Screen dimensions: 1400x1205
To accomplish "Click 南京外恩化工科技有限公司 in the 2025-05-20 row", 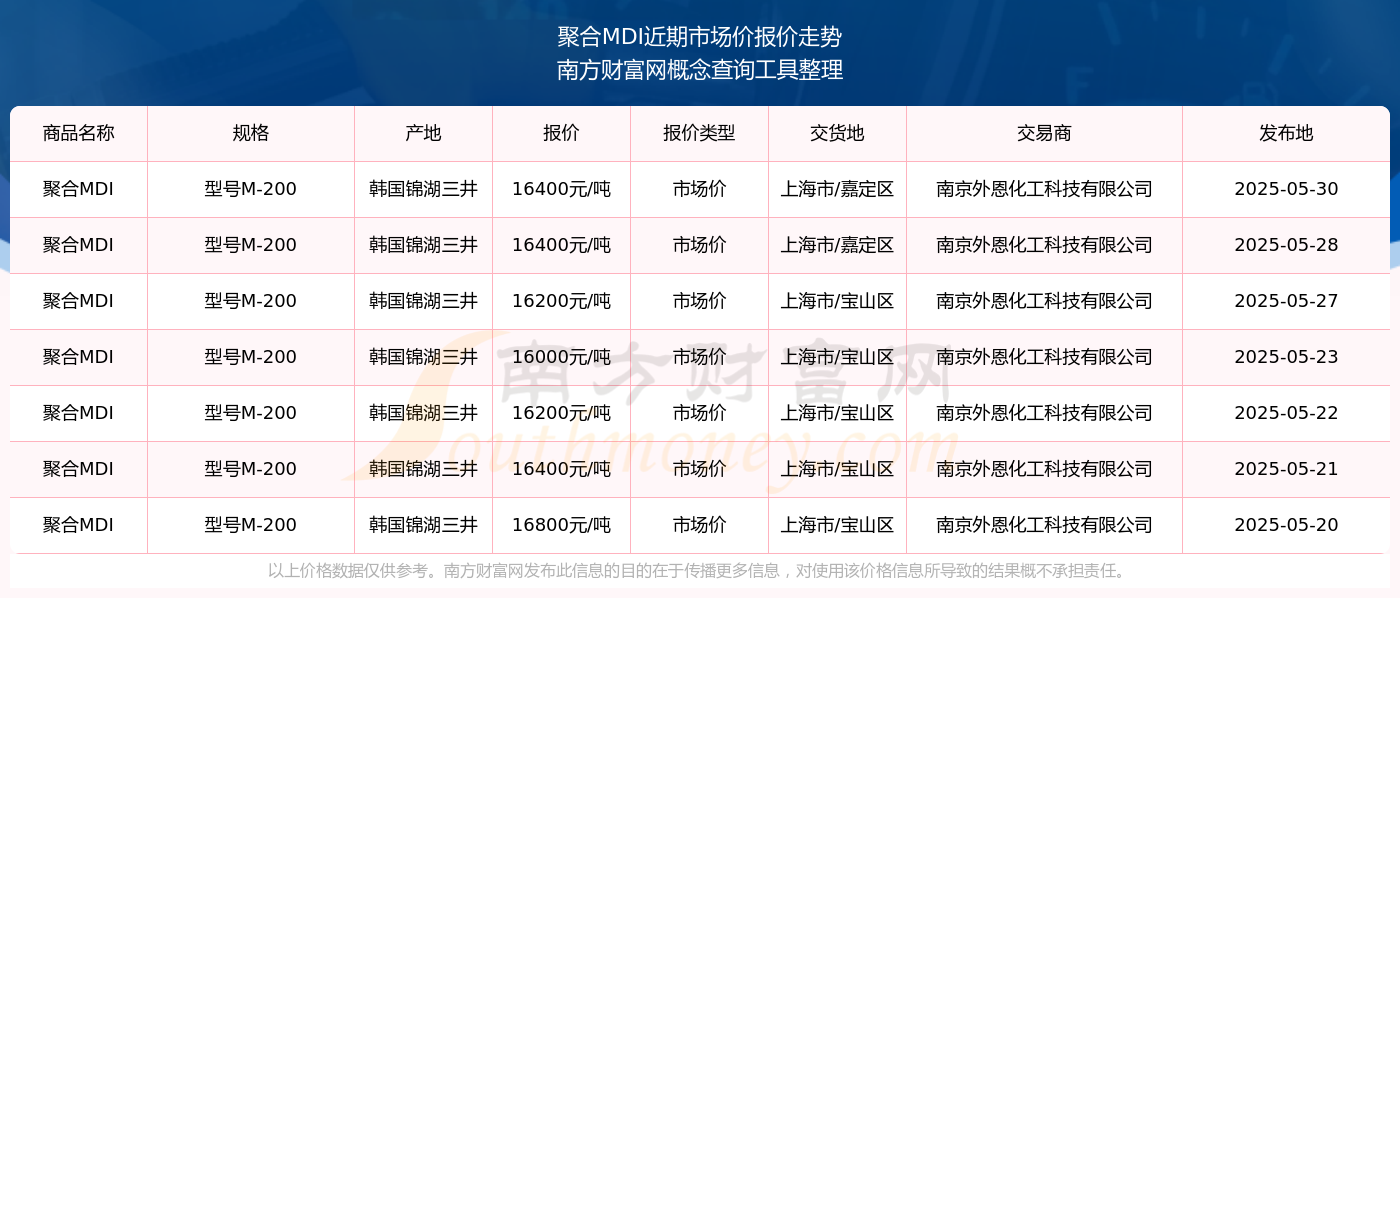I will coord(1045,525).
